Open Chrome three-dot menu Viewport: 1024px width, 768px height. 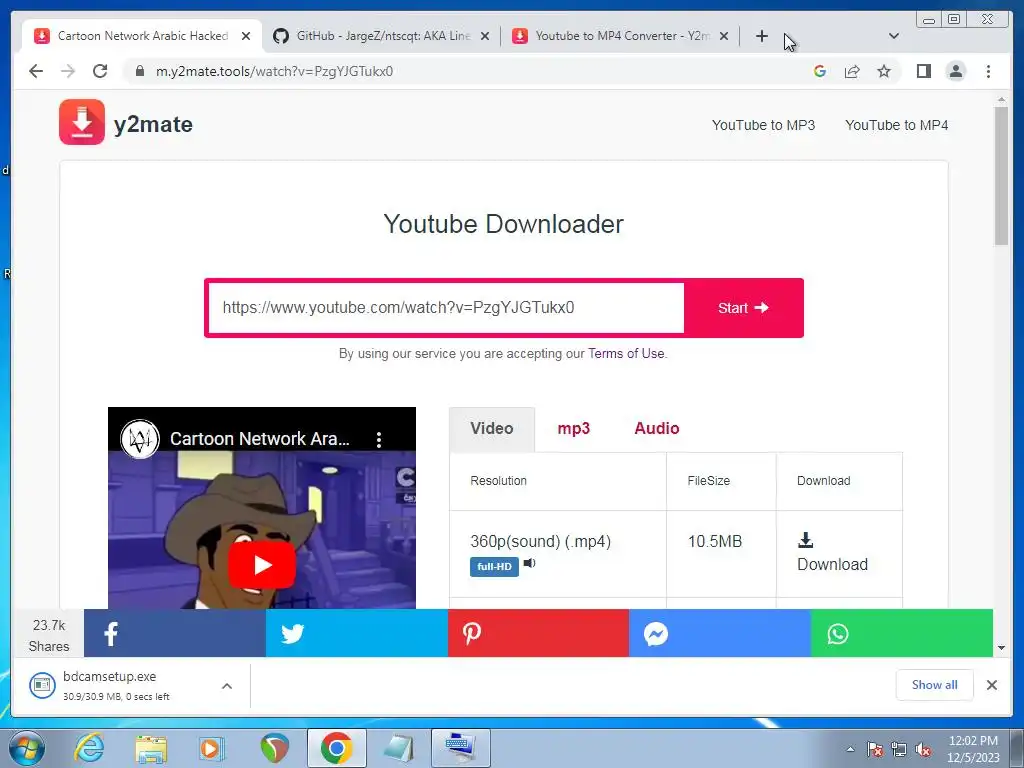coord(988,71)
